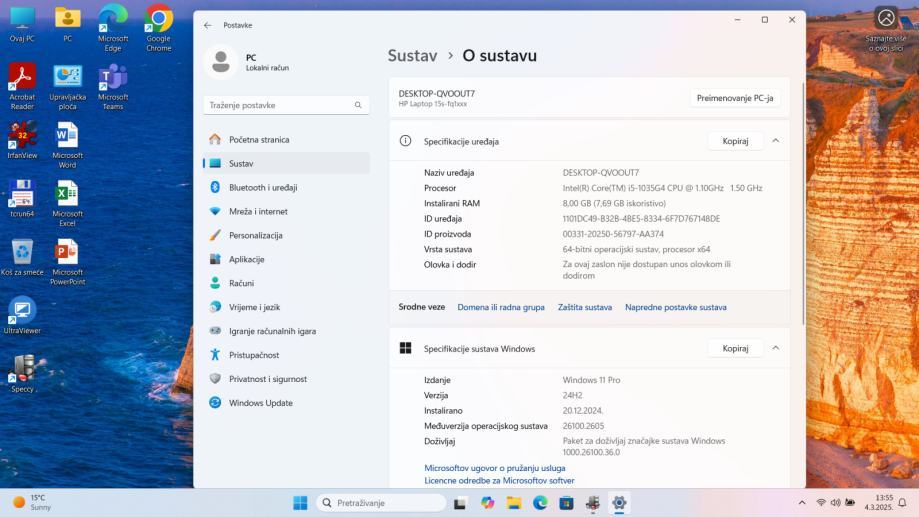Open the Windows Start menu
Image resolution: width=919 pixels, height=517 pixels.
click(x=300, y=502)
